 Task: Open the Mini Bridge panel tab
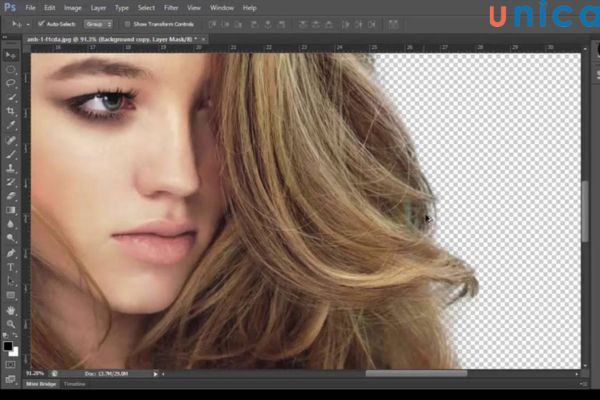pyautogui.click(x=40, y=383)
